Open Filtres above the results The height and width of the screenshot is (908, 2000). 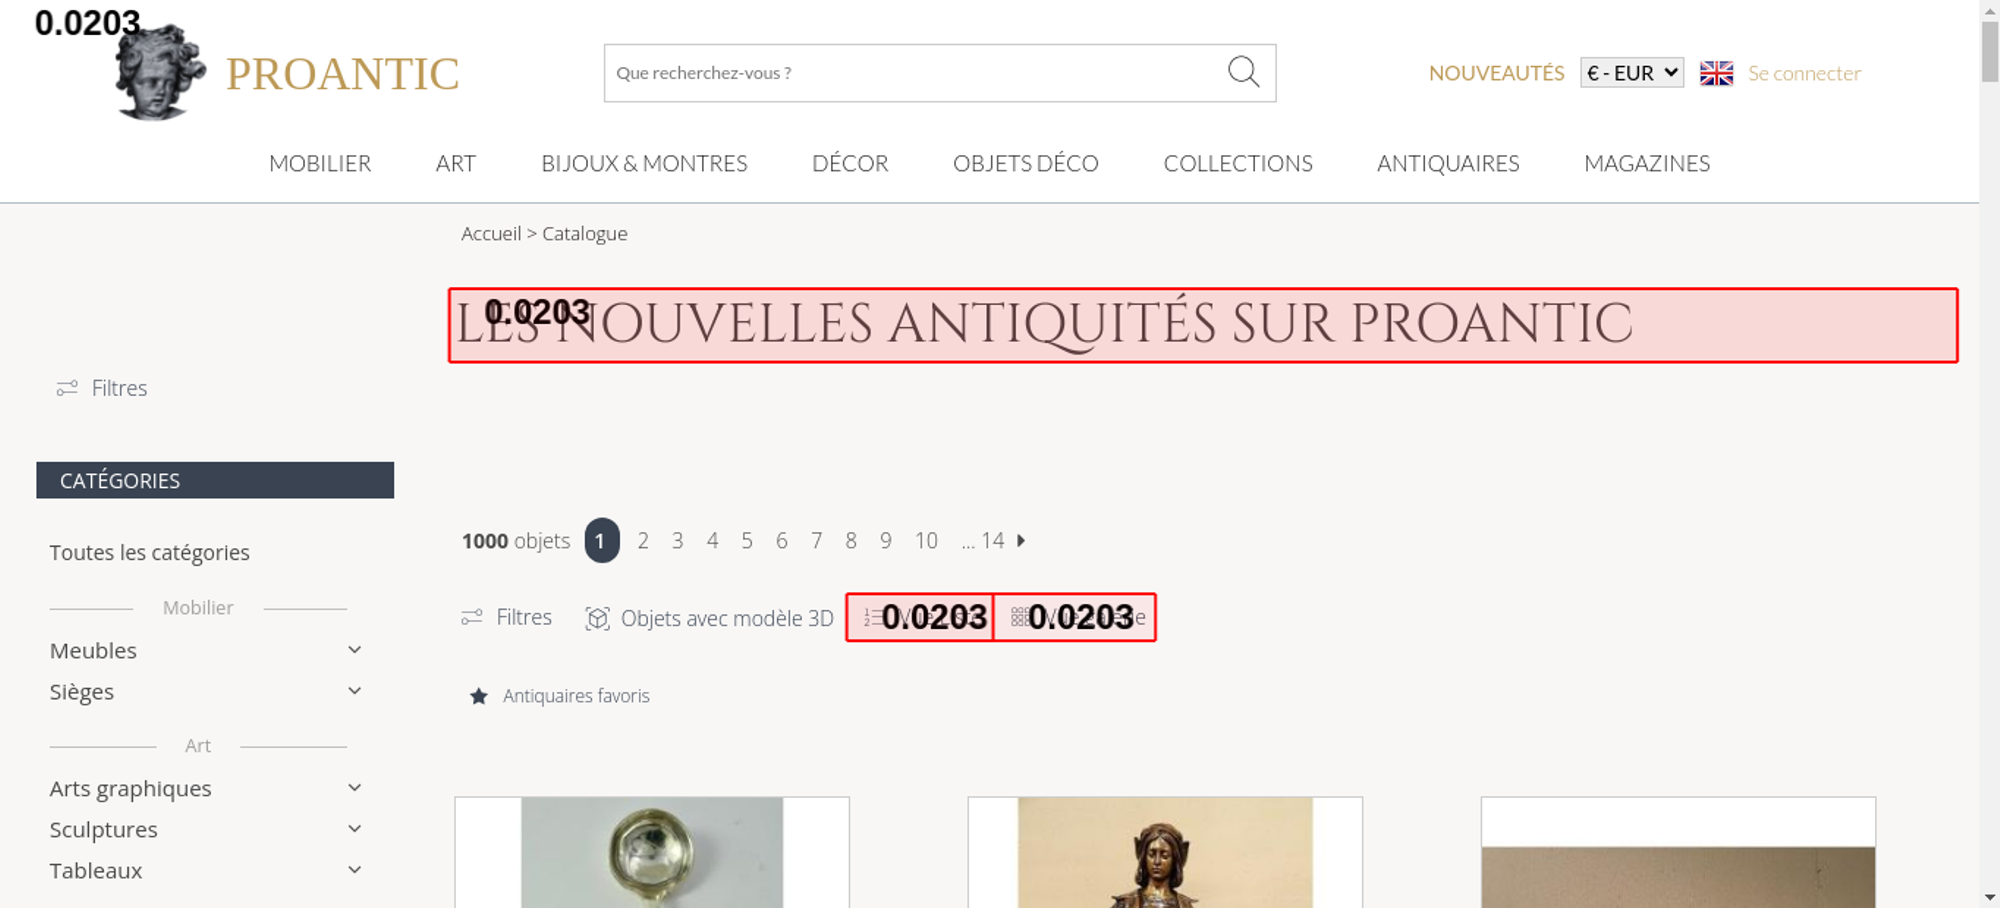point(507,617)
